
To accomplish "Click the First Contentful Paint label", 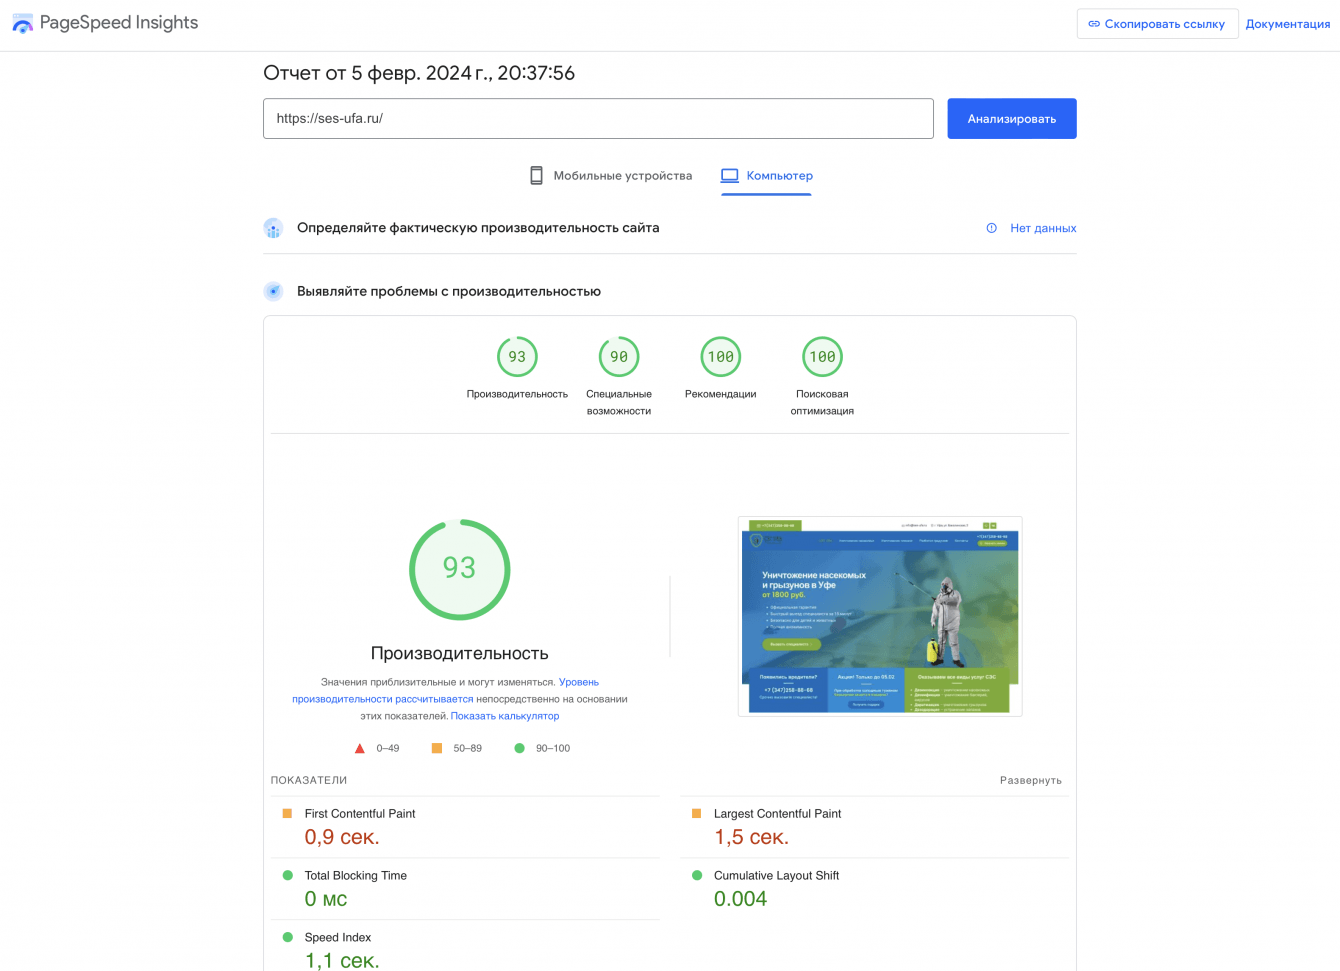I will [360, 814].
